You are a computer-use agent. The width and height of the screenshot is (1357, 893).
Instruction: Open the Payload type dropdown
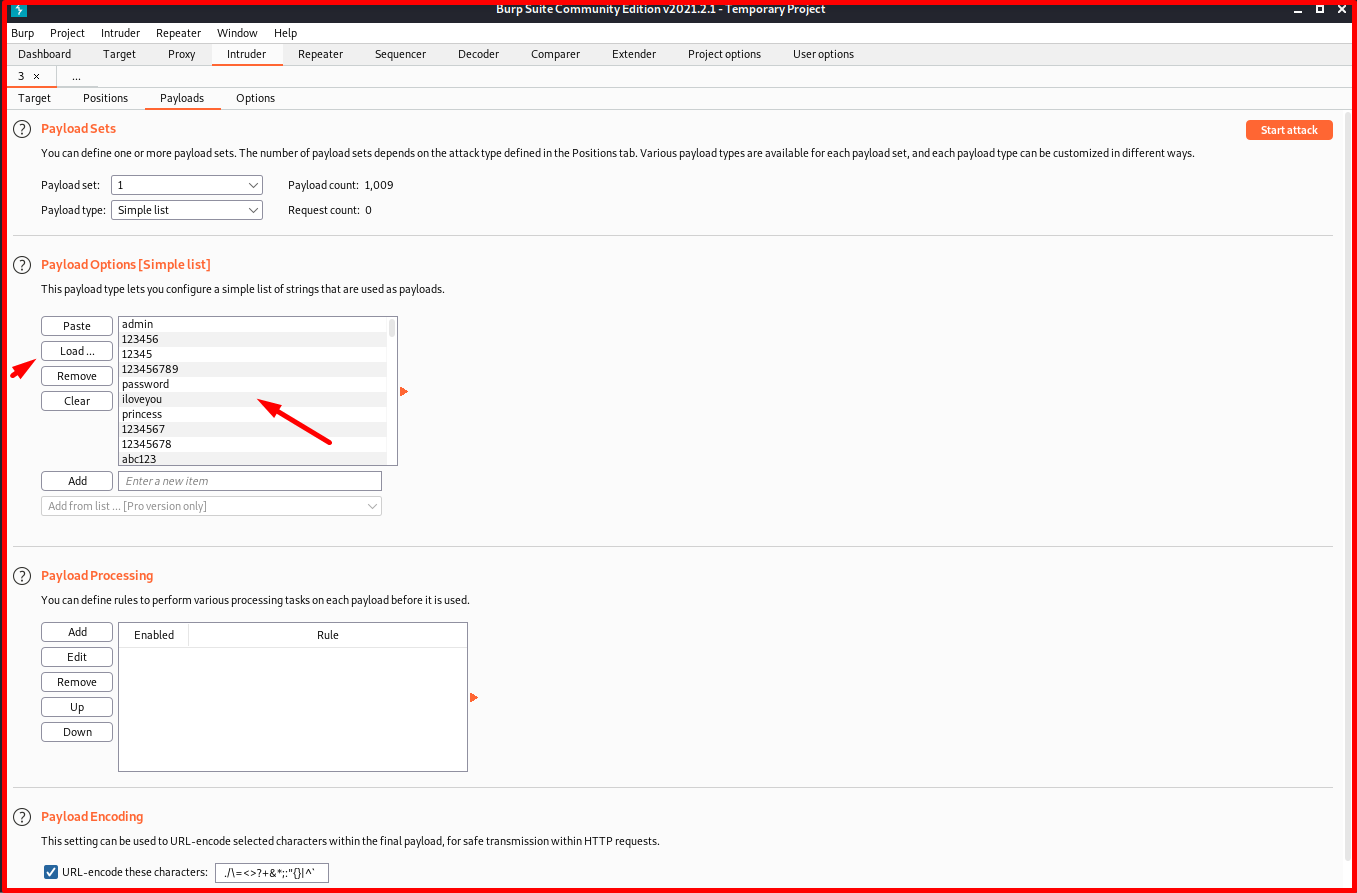click(186, 210)
